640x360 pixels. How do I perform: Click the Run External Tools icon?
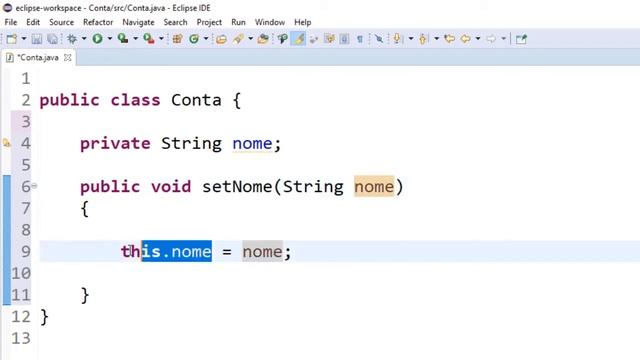click(x=149, y=39)
